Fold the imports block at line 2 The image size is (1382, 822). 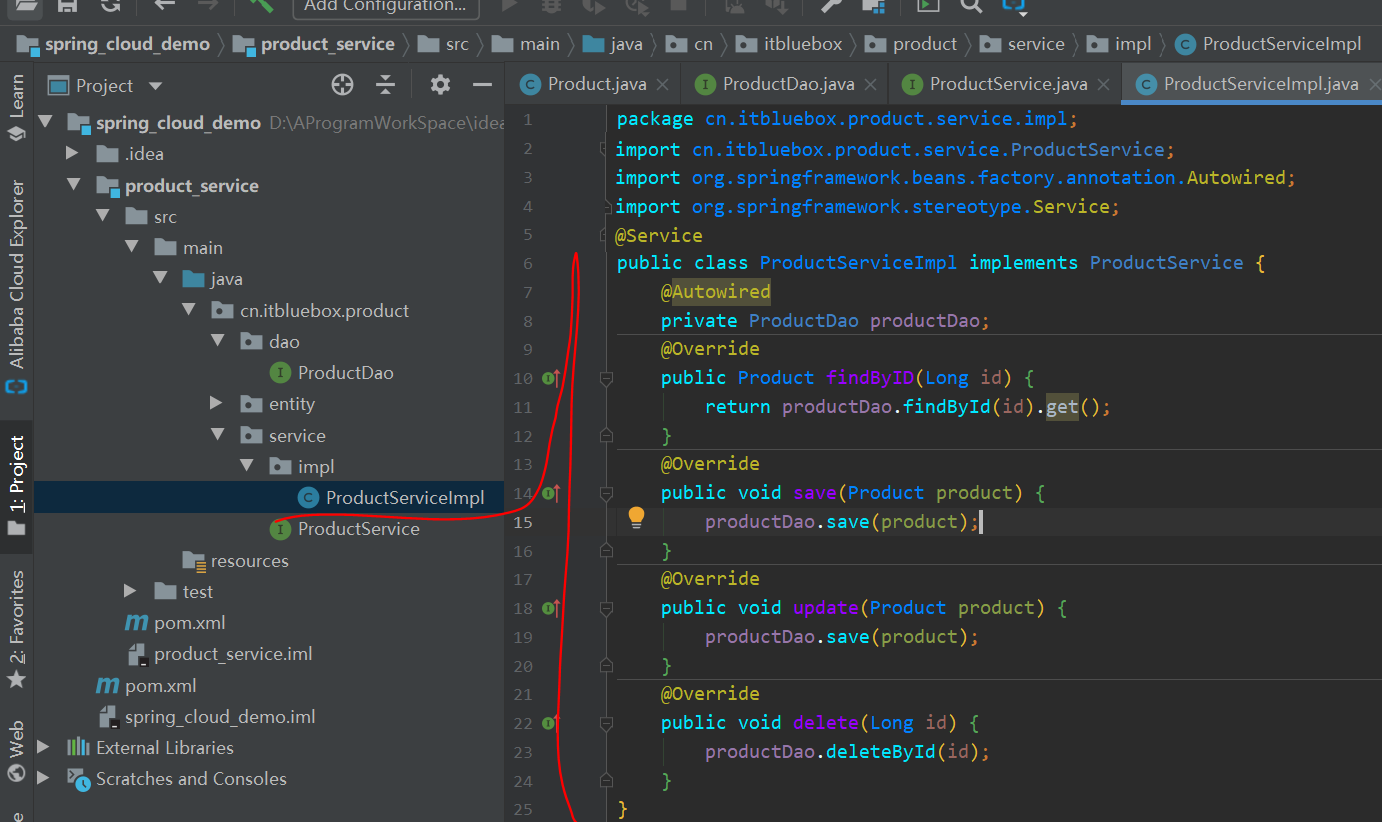point(604,149)
